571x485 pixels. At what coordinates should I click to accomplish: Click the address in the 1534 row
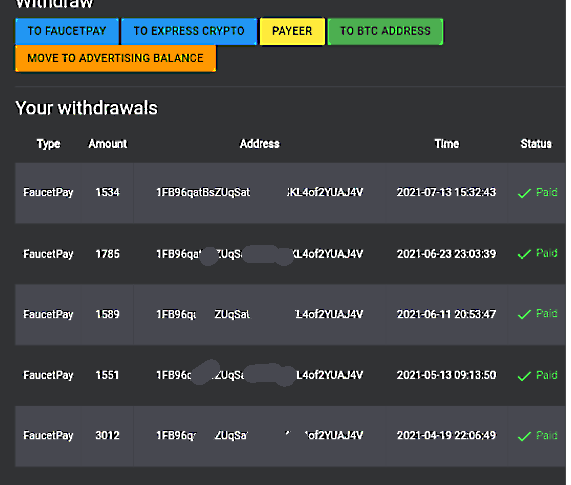pos(260,192)
